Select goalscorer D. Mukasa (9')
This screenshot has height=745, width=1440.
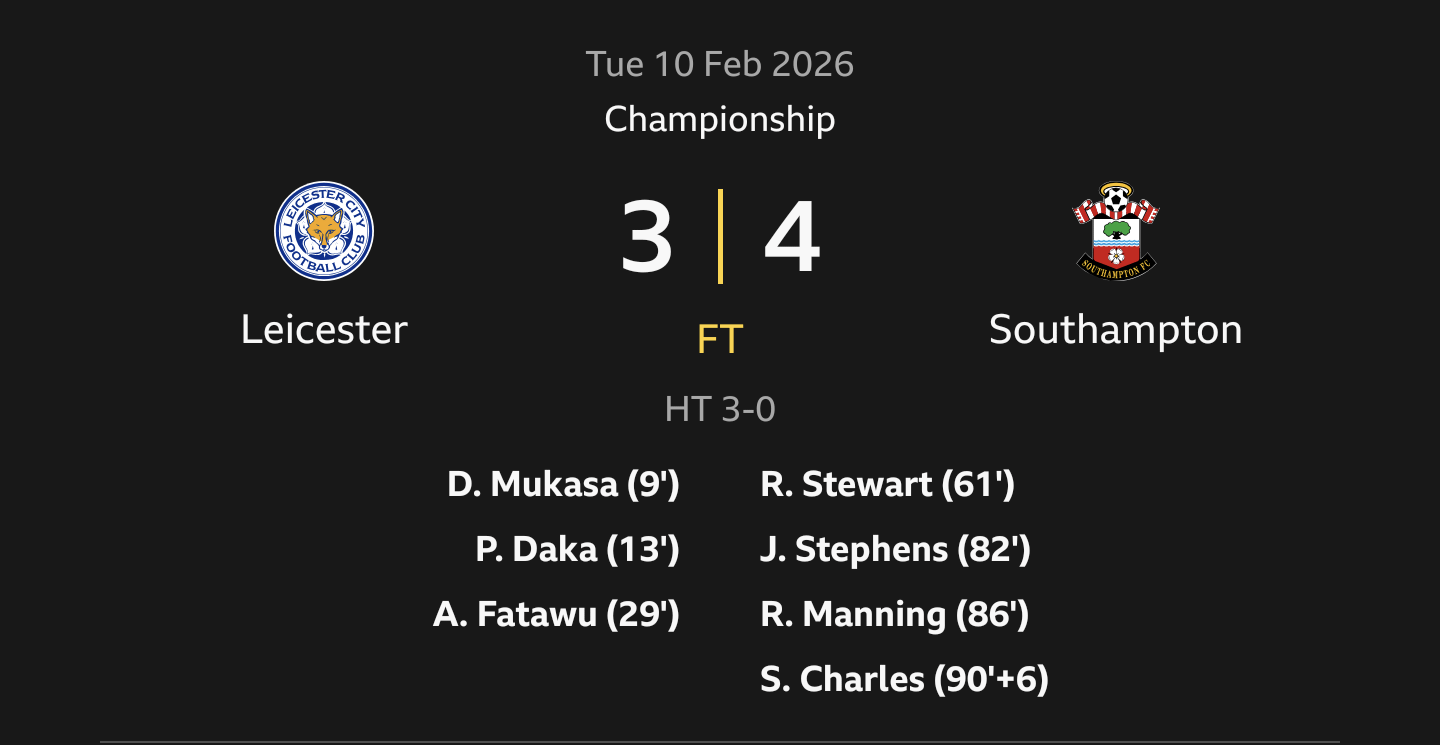tap(563, 485)
